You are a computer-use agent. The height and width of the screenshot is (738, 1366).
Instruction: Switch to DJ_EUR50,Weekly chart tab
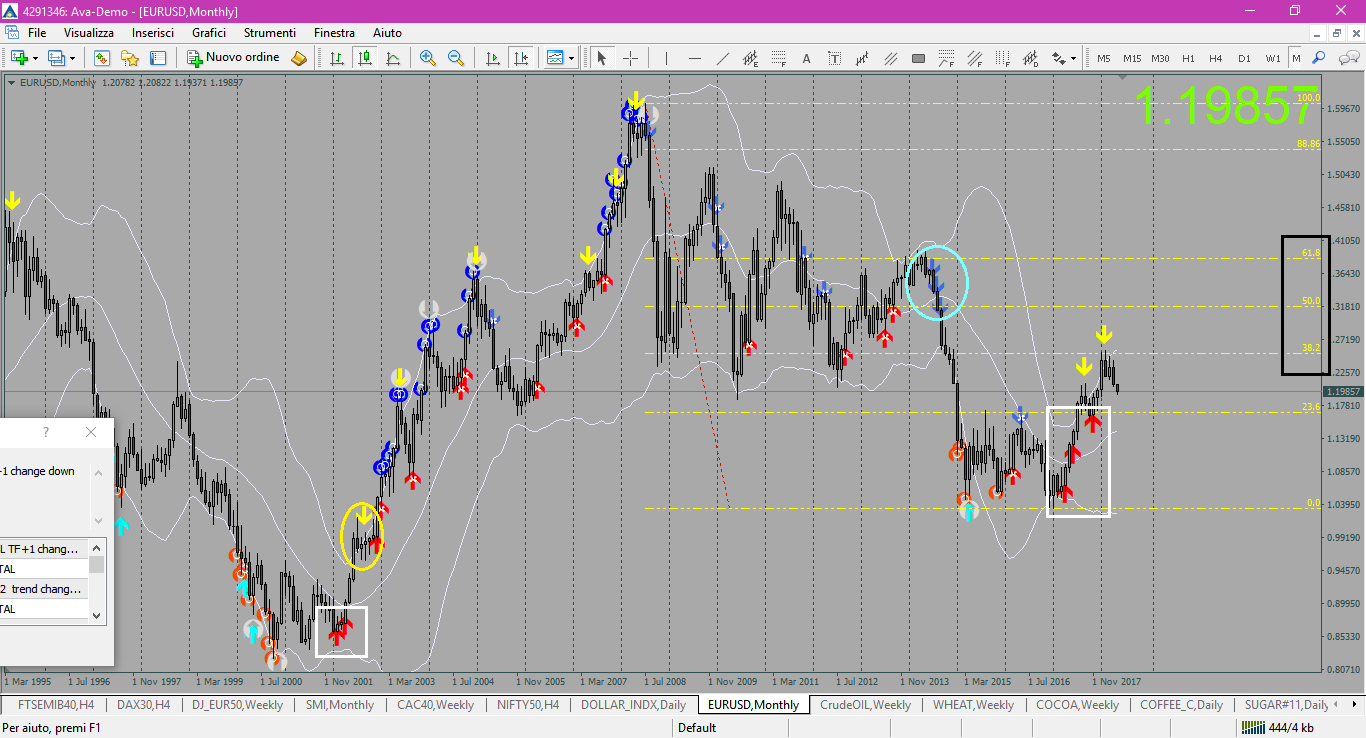tap(238, 705)
